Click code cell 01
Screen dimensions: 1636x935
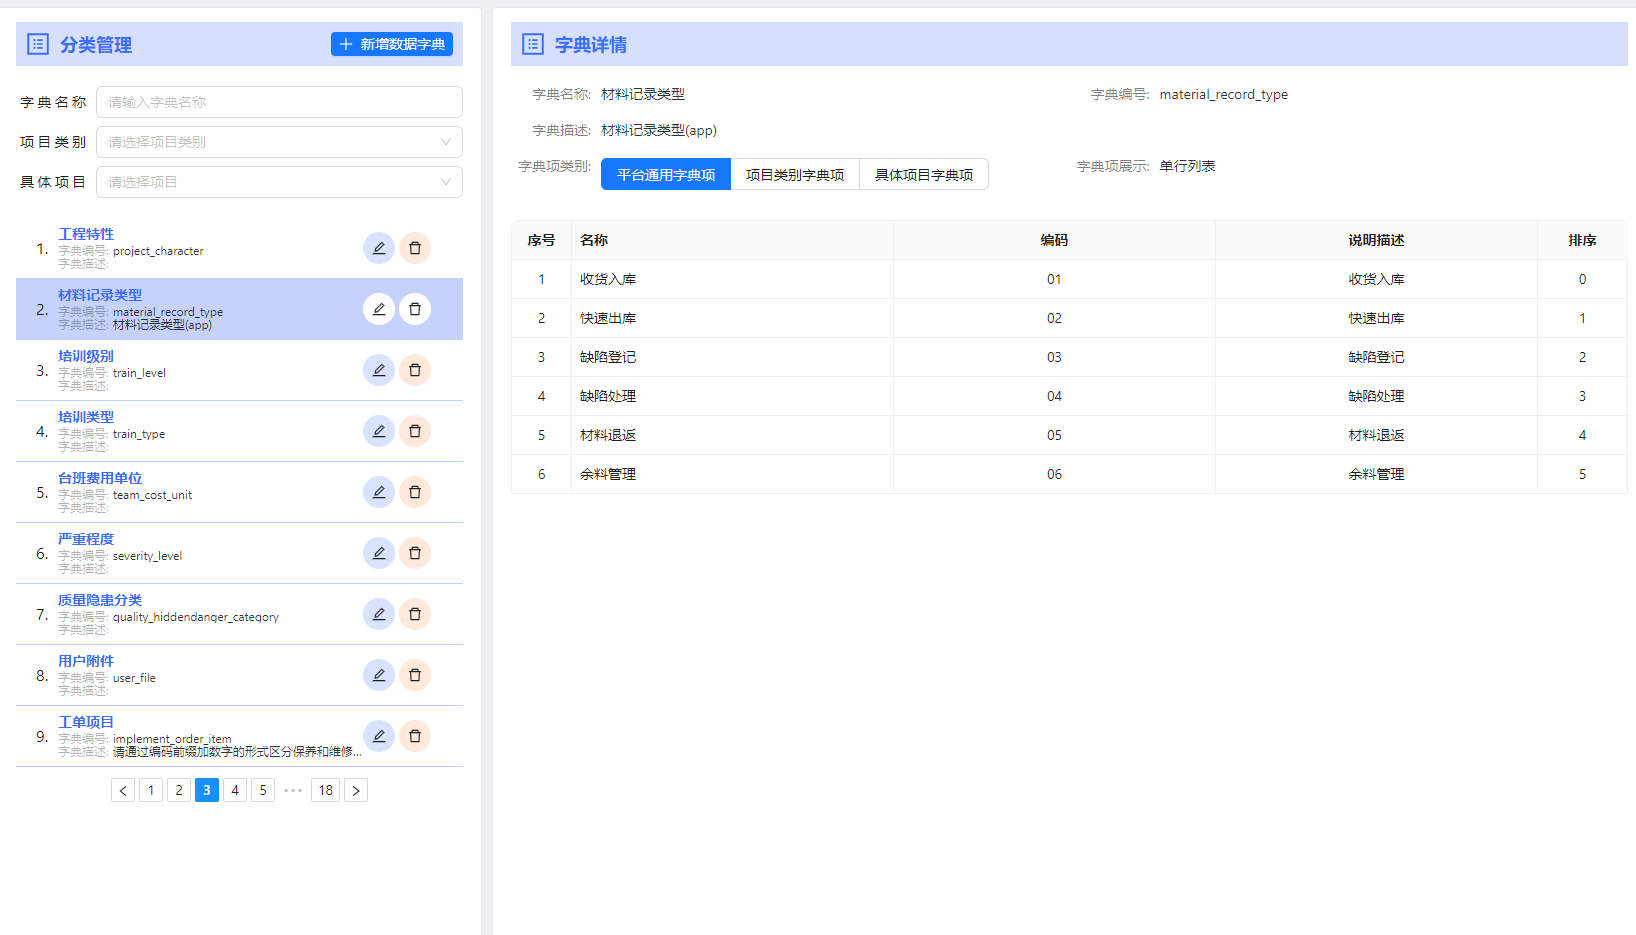[1054, 279]
